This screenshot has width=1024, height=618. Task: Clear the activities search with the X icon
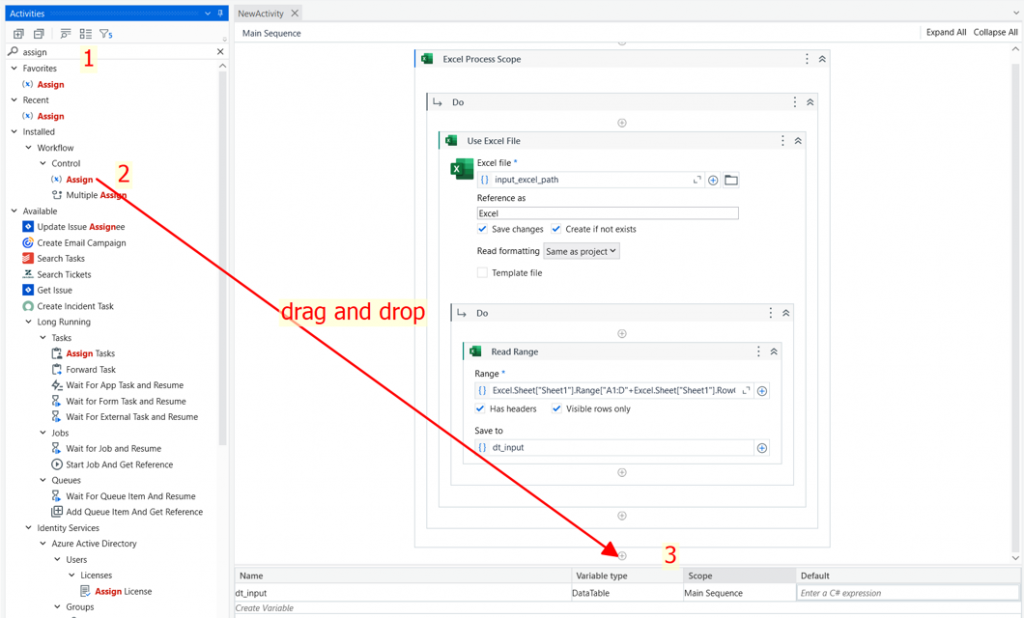tap(220, 52)
